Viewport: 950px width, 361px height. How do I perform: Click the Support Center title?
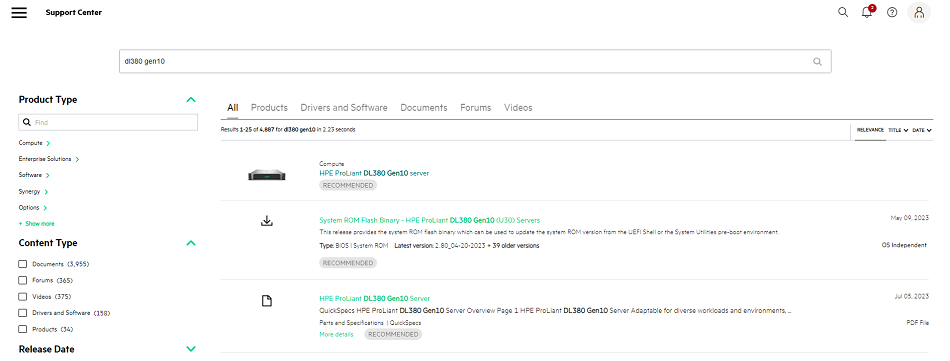73,12
